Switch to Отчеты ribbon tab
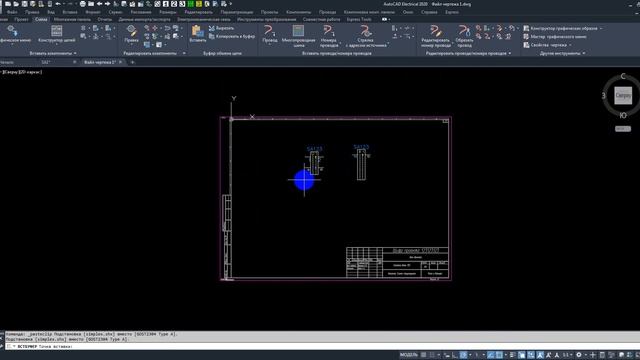640x360 pixels. [104, 19]
